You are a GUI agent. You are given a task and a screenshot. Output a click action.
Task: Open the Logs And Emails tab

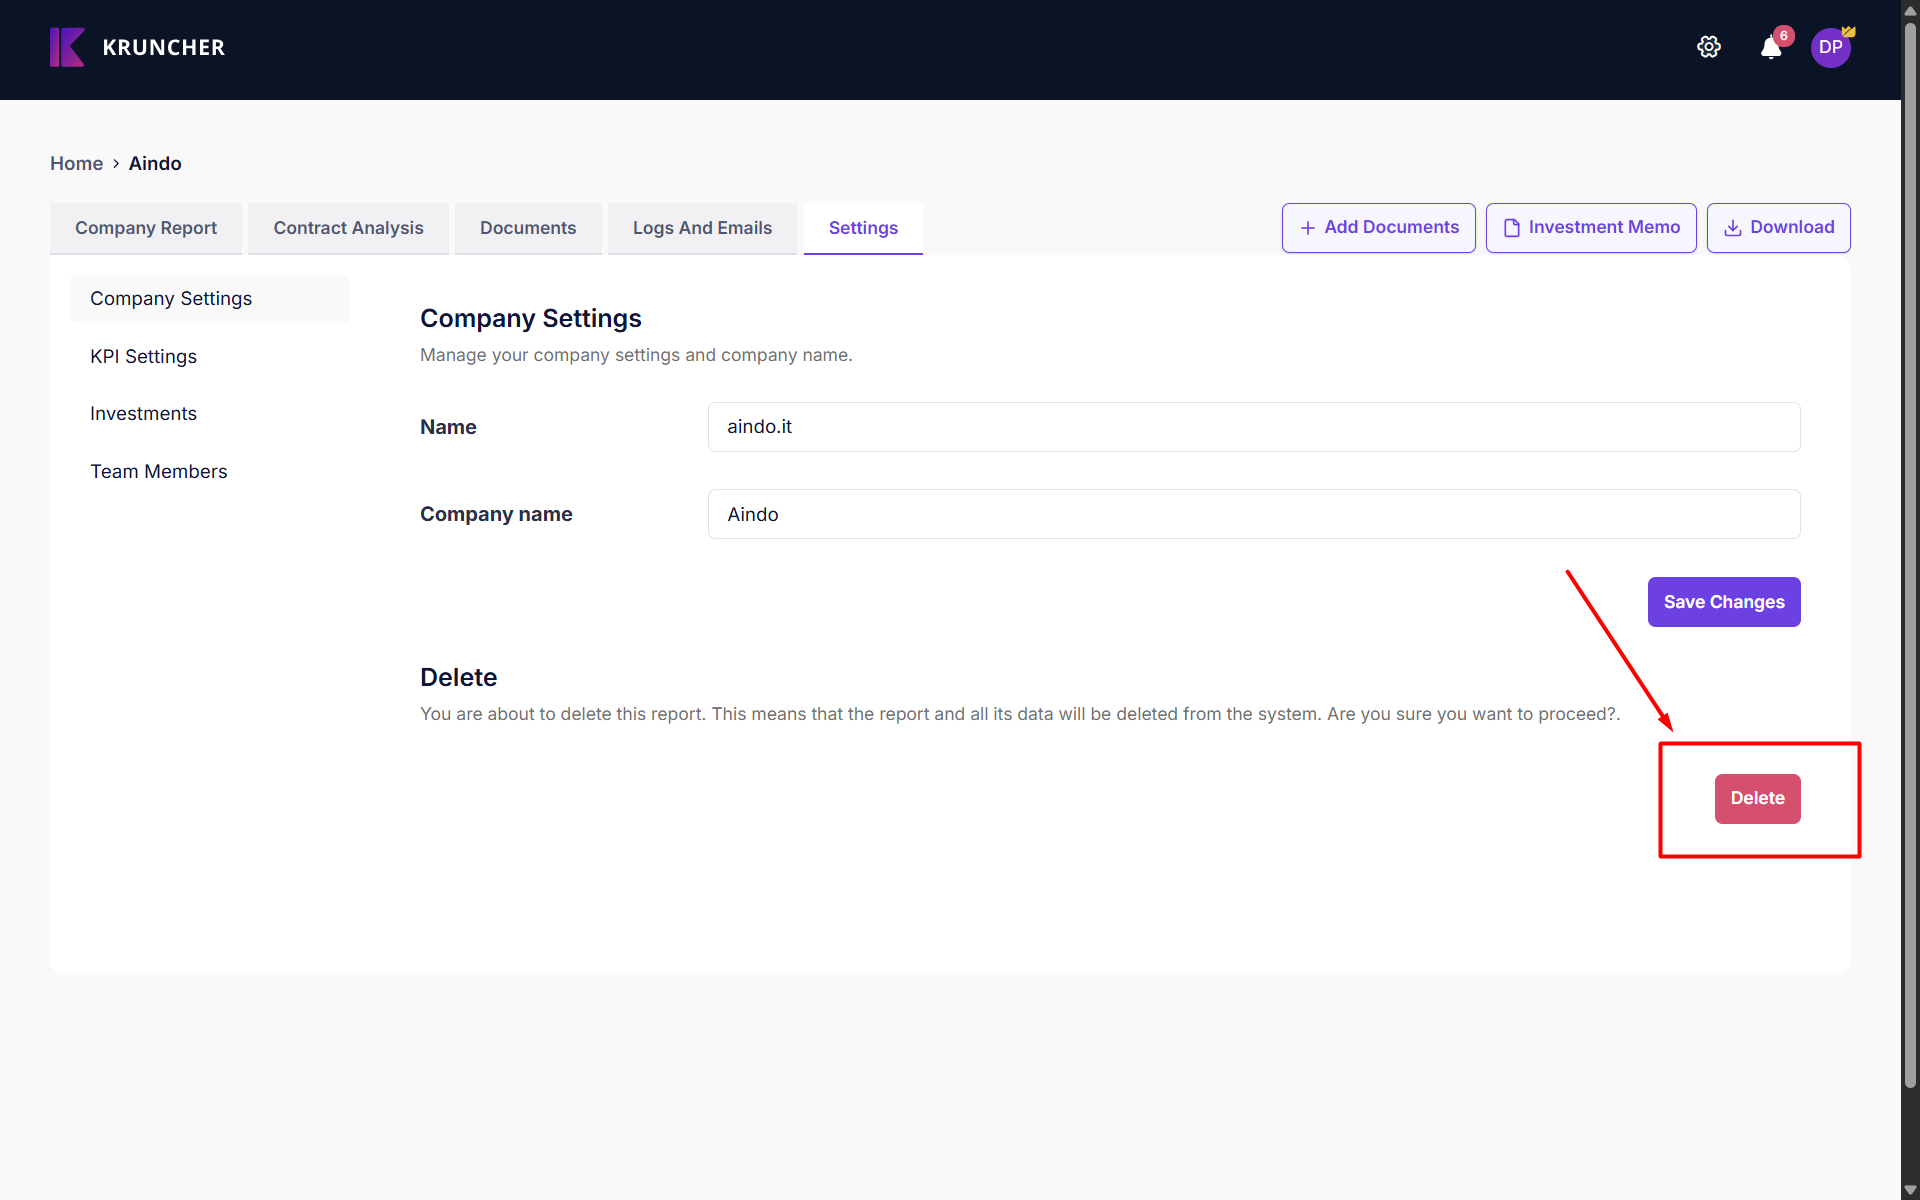coord(702,228)
